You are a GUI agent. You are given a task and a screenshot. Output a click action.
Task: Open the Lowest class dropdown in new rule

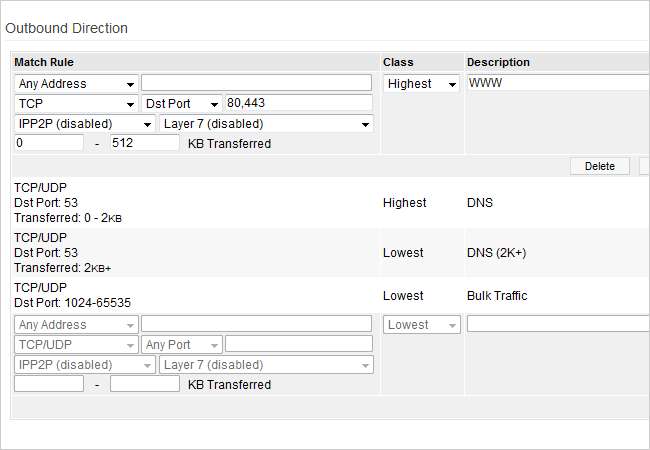tap(422, 325)
